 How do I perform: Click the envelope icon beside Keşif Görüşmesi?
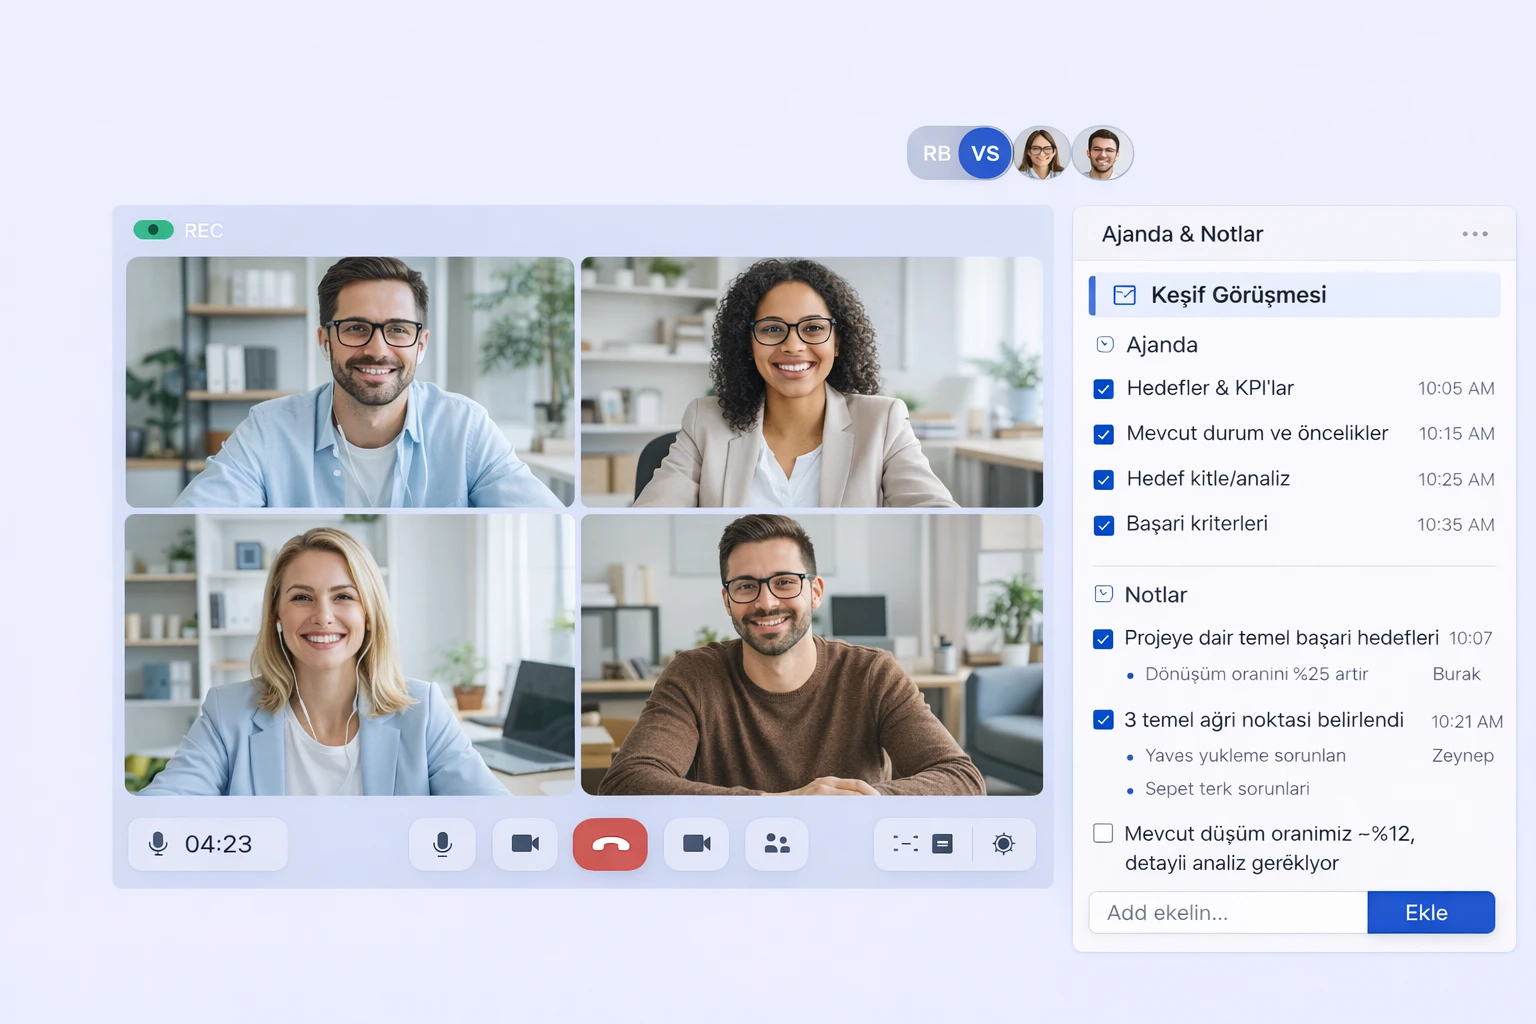[1124, 295]
